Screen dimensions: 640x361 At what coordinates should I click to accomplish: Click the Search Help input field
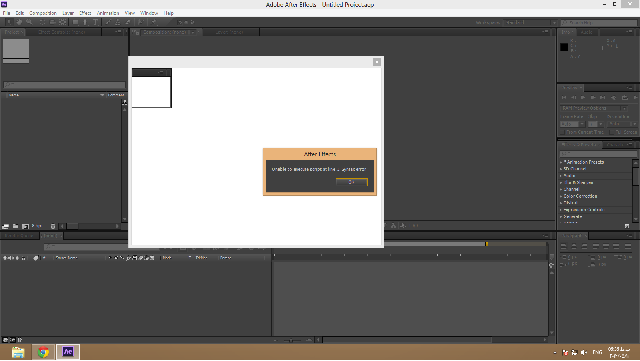point(598,22)
